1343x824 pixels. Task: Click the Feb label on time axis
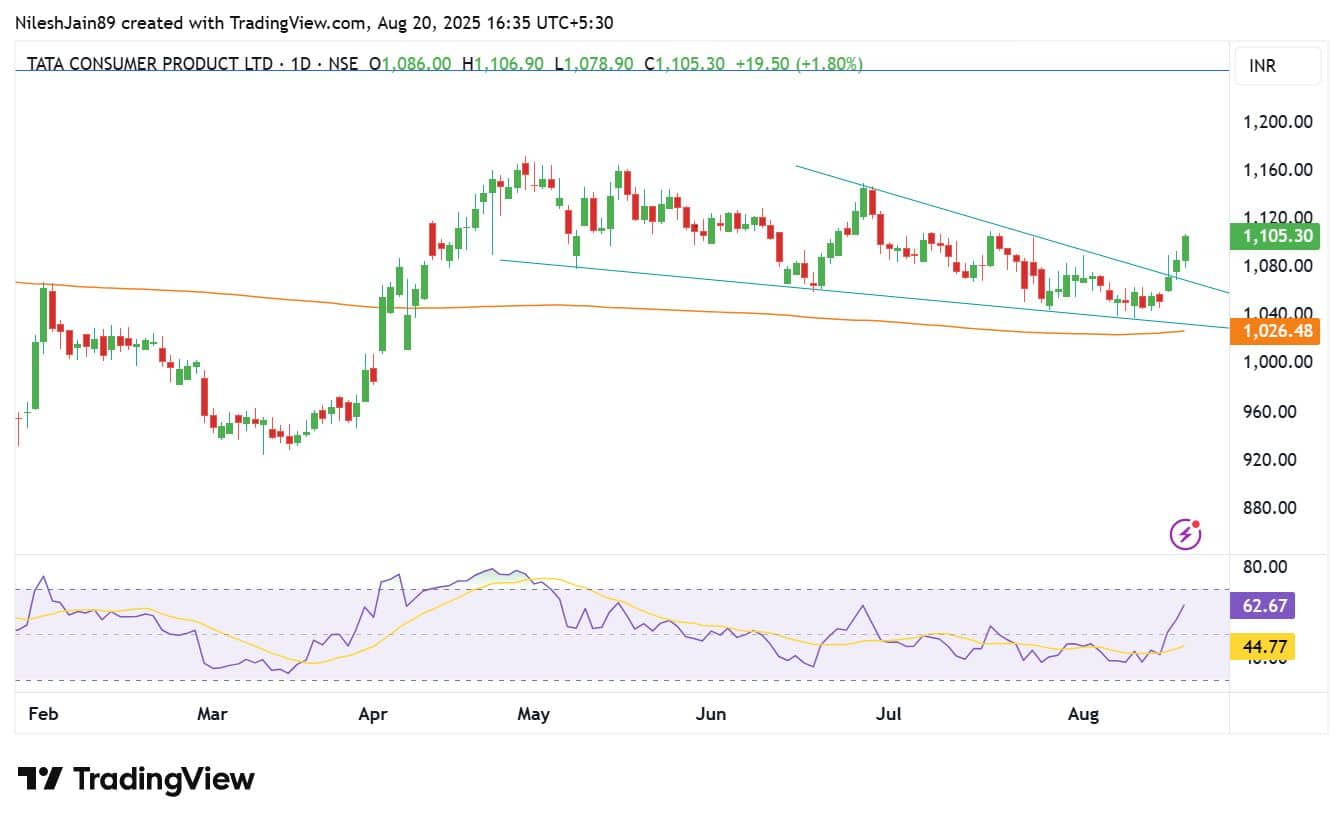click(x=42, y=714)
